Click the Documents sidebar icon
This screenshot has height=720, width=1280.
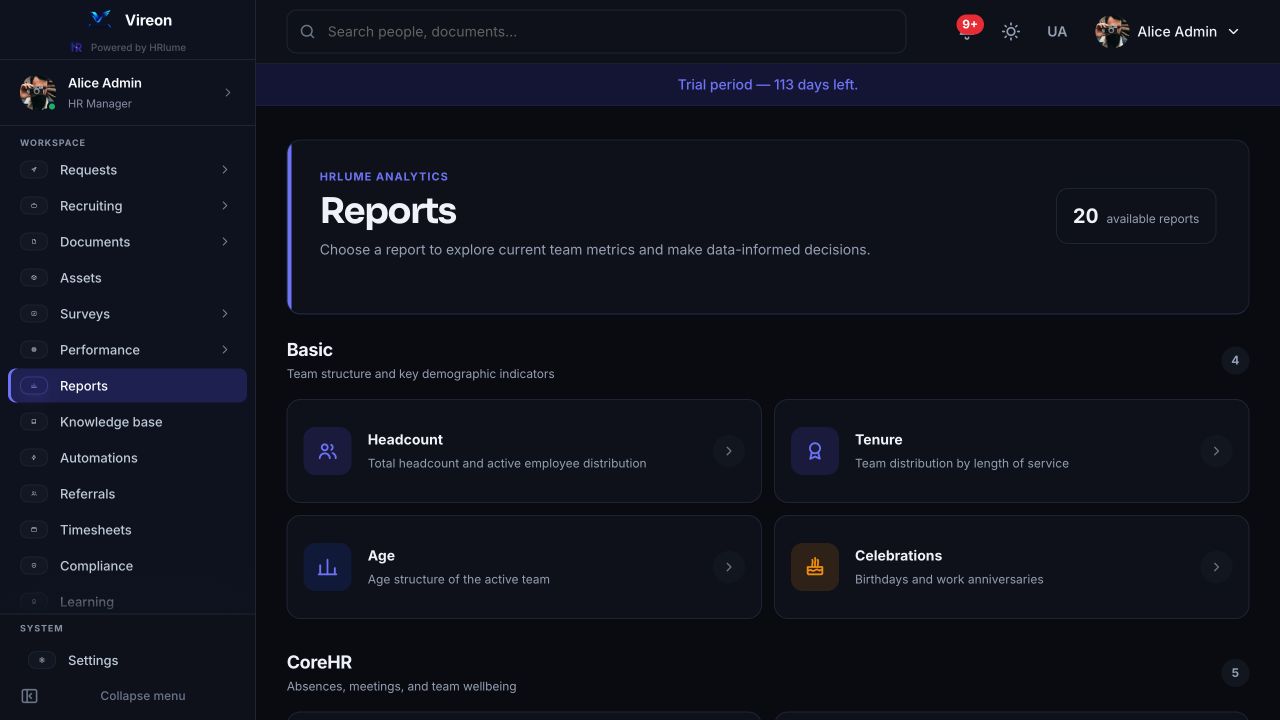click(34, 242)
